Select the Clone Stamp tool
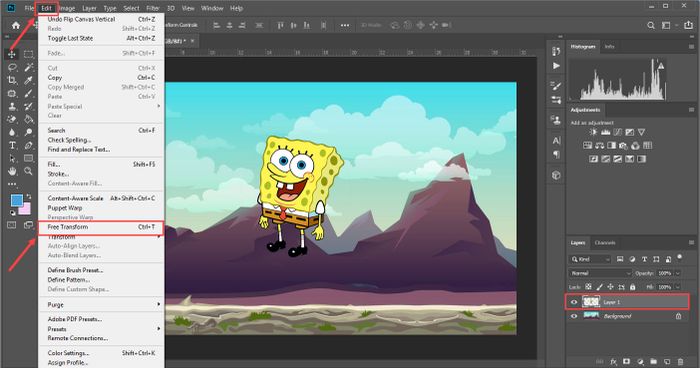Screen dimensions: 700x368 [x=12, y=106]
